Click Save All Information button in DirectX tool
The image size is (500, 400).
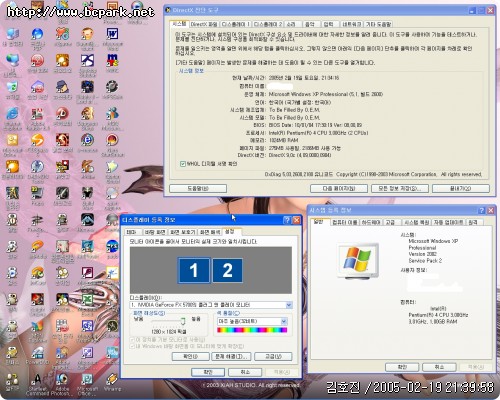400,188
